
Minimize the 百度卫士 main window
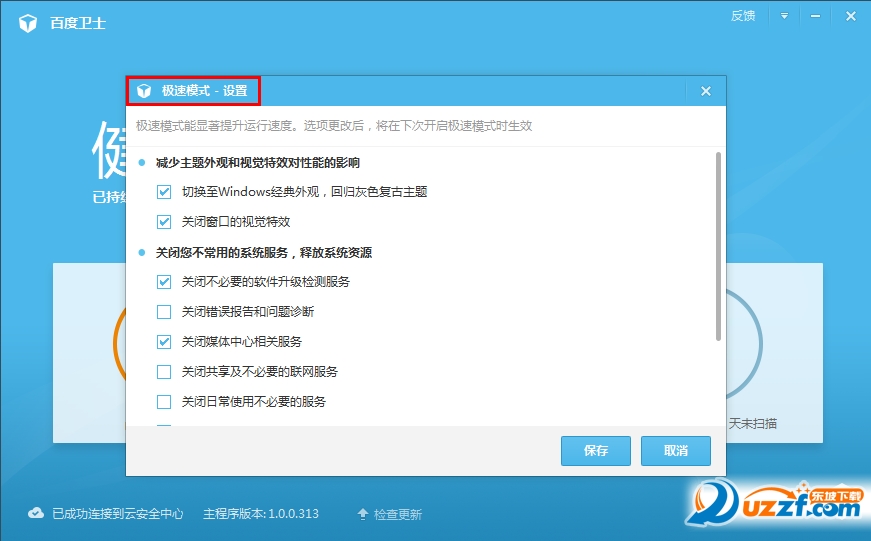(x=817, y=16)
